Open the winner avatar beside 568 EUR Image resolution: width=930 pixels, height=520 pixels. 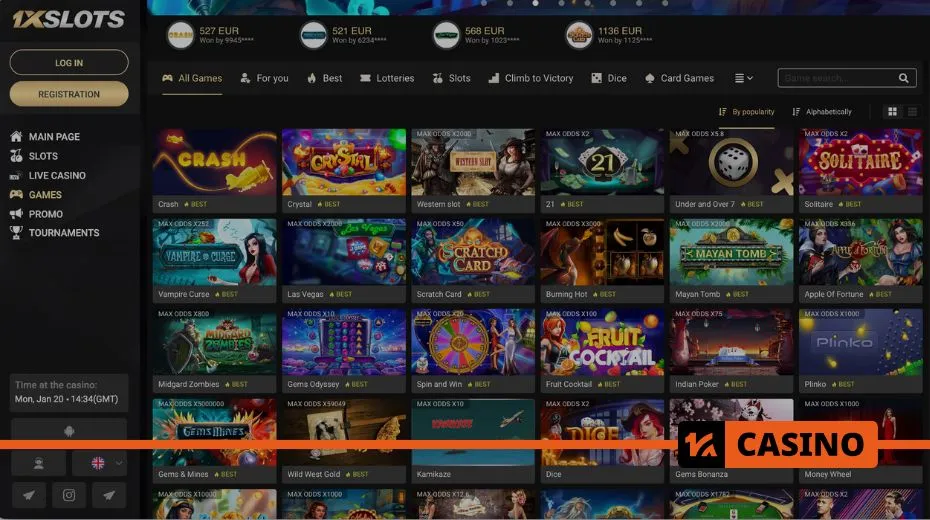(x=446, y=35)
